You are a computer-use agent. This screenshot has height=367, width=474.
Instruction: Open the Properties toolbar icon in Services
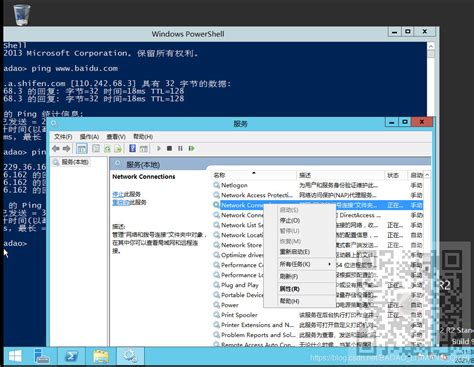tap(96, 148)
